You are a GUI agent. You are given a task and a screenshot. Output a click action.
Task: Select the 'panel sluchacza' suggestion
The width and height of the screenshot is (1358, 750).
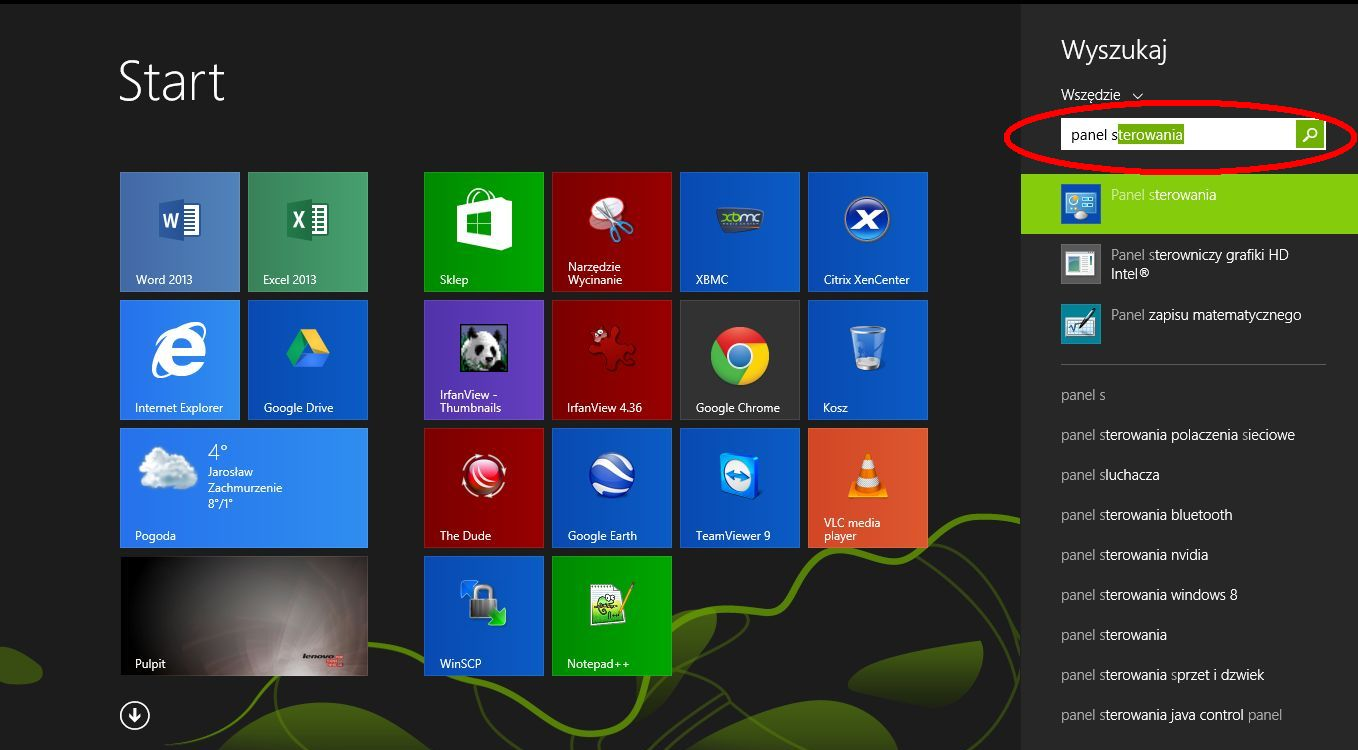[x=1110, y=475]
